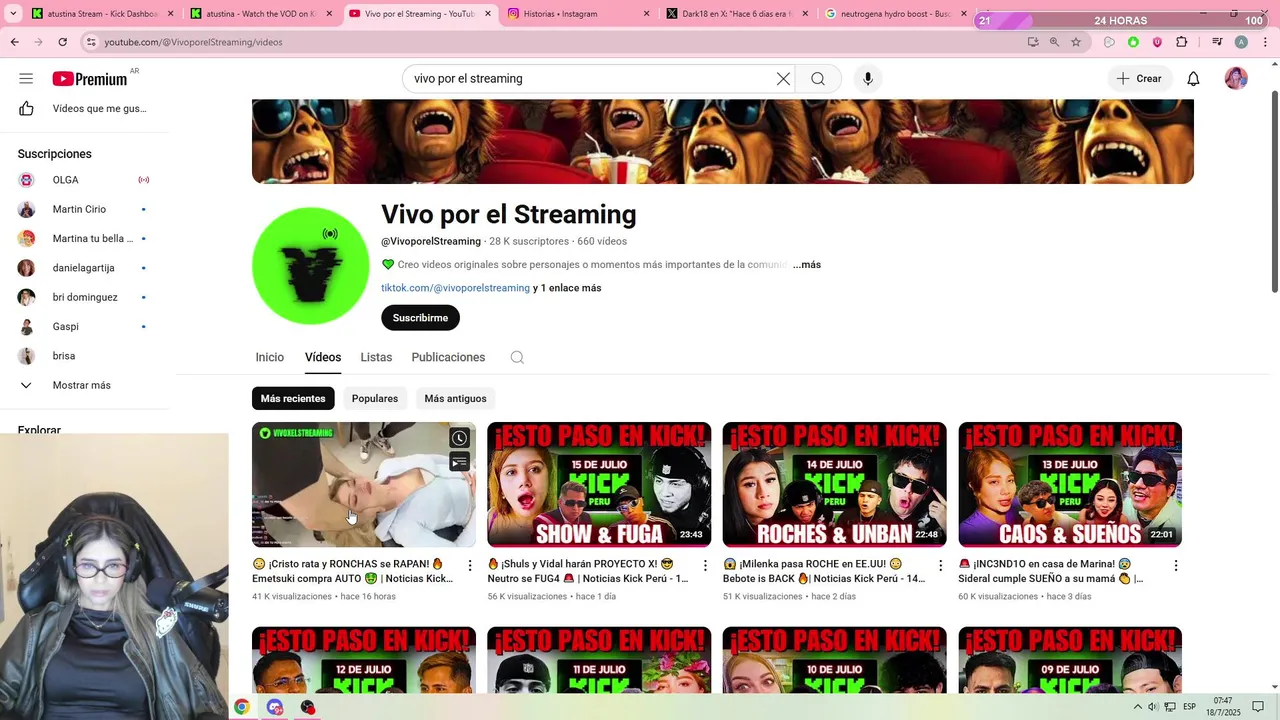Screen dimensions: 1280x720
Task: Open the notifications bell
Action: [1193, 79]
